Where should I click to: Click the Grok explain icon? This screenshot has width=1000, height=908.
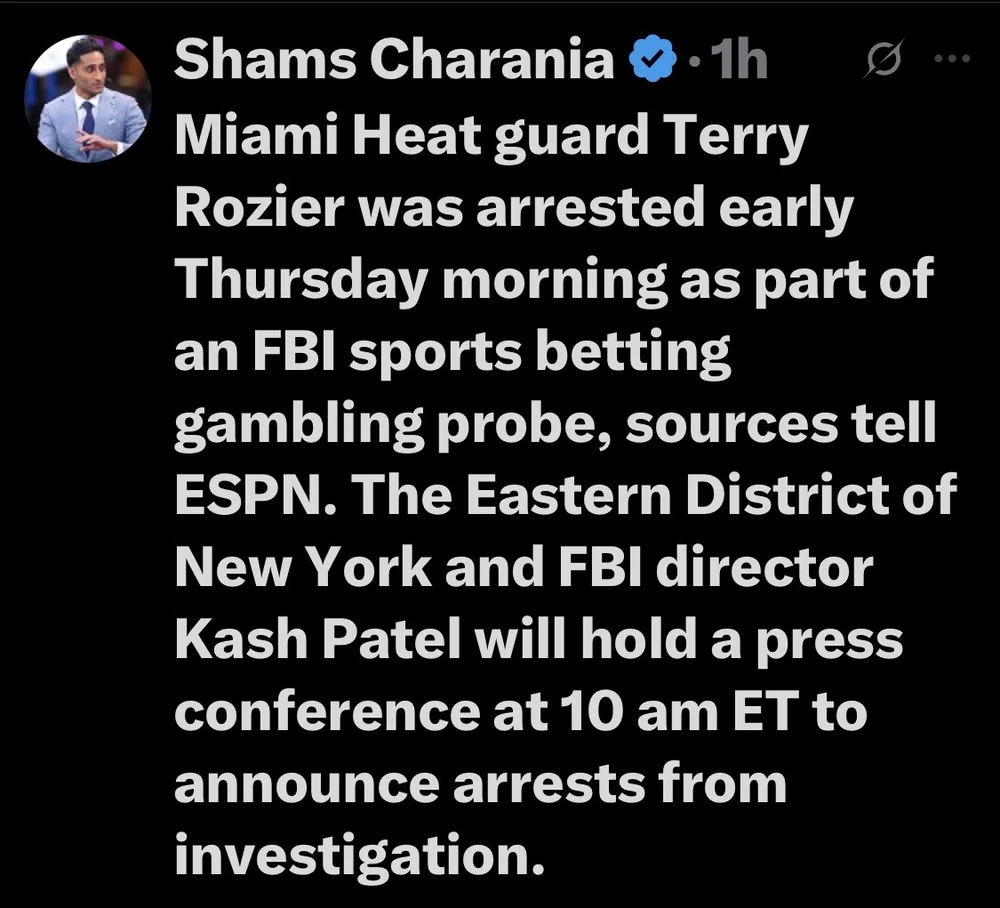tap(885, 63)
